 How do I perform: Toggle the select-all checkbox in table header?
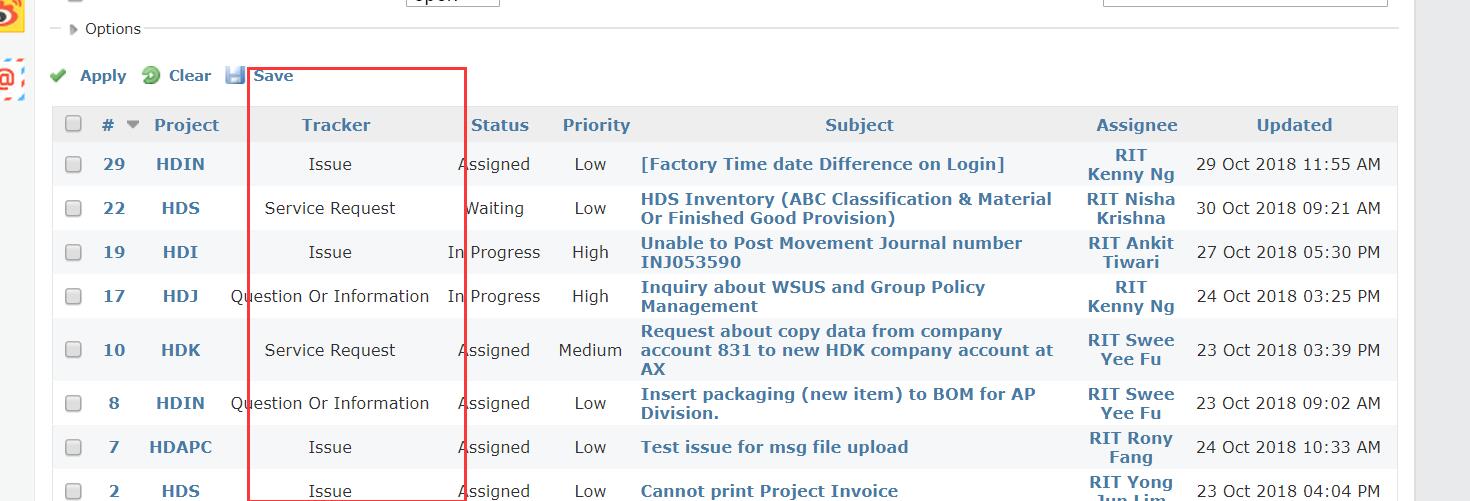(73, 124)
